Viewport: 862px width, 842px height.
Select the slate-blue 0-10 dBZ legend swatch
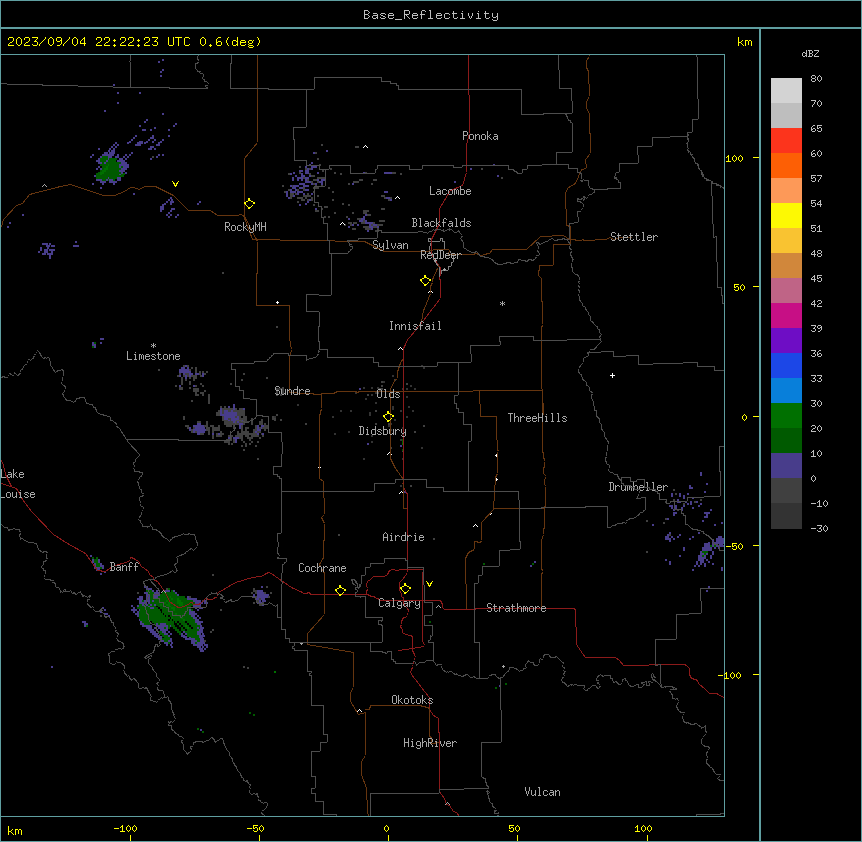pos(786,466)
